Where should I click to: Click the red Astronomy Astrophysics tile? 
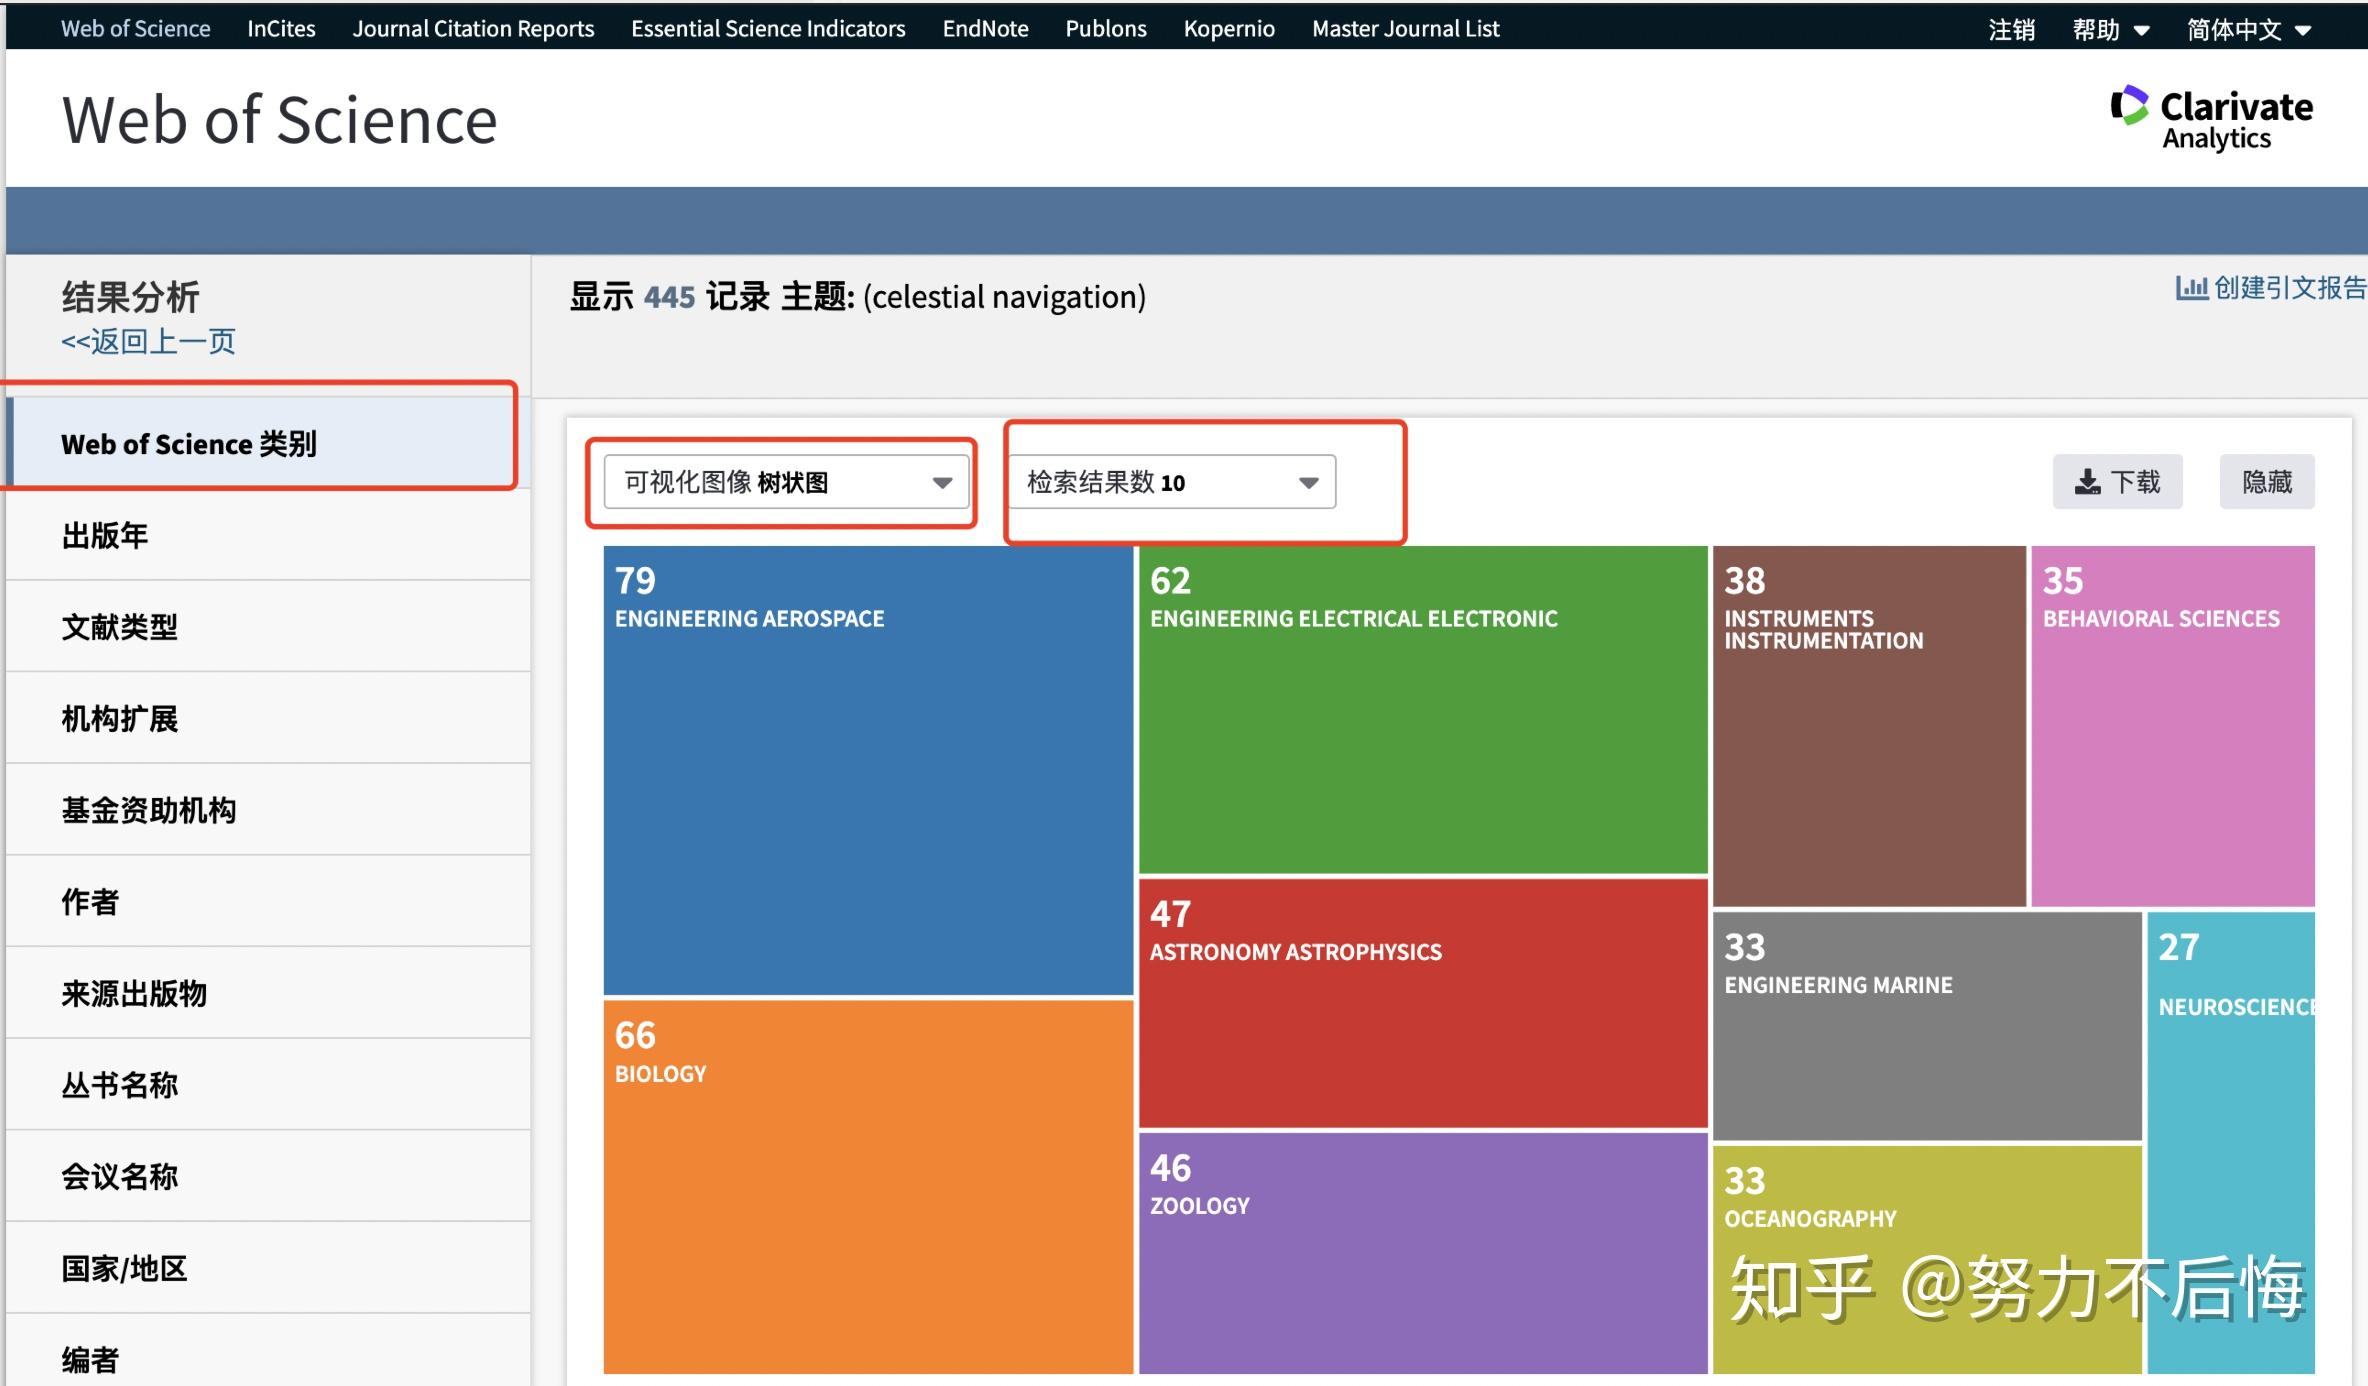click(x=1423, y=1003)
